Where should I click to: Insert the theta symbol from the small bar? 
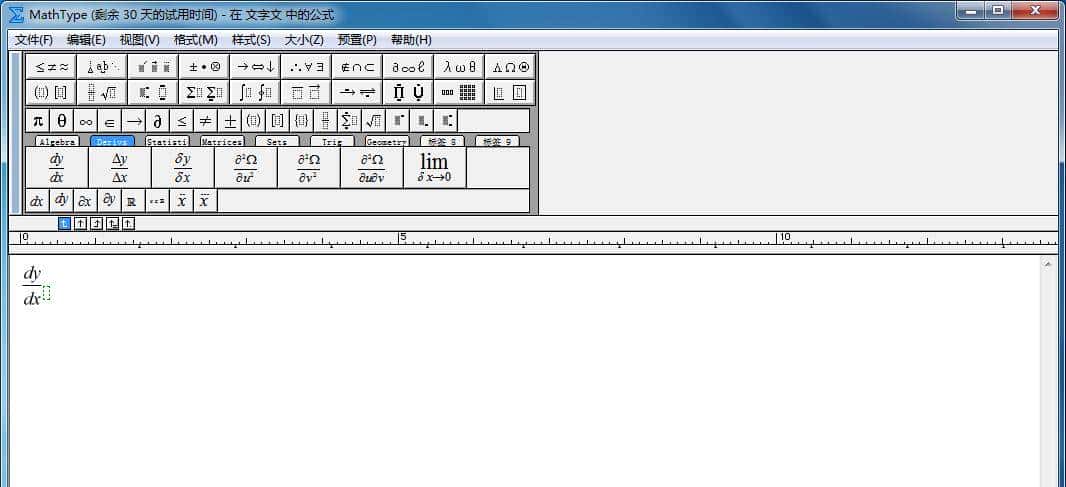pyautogui.click(x=62, y=121)
